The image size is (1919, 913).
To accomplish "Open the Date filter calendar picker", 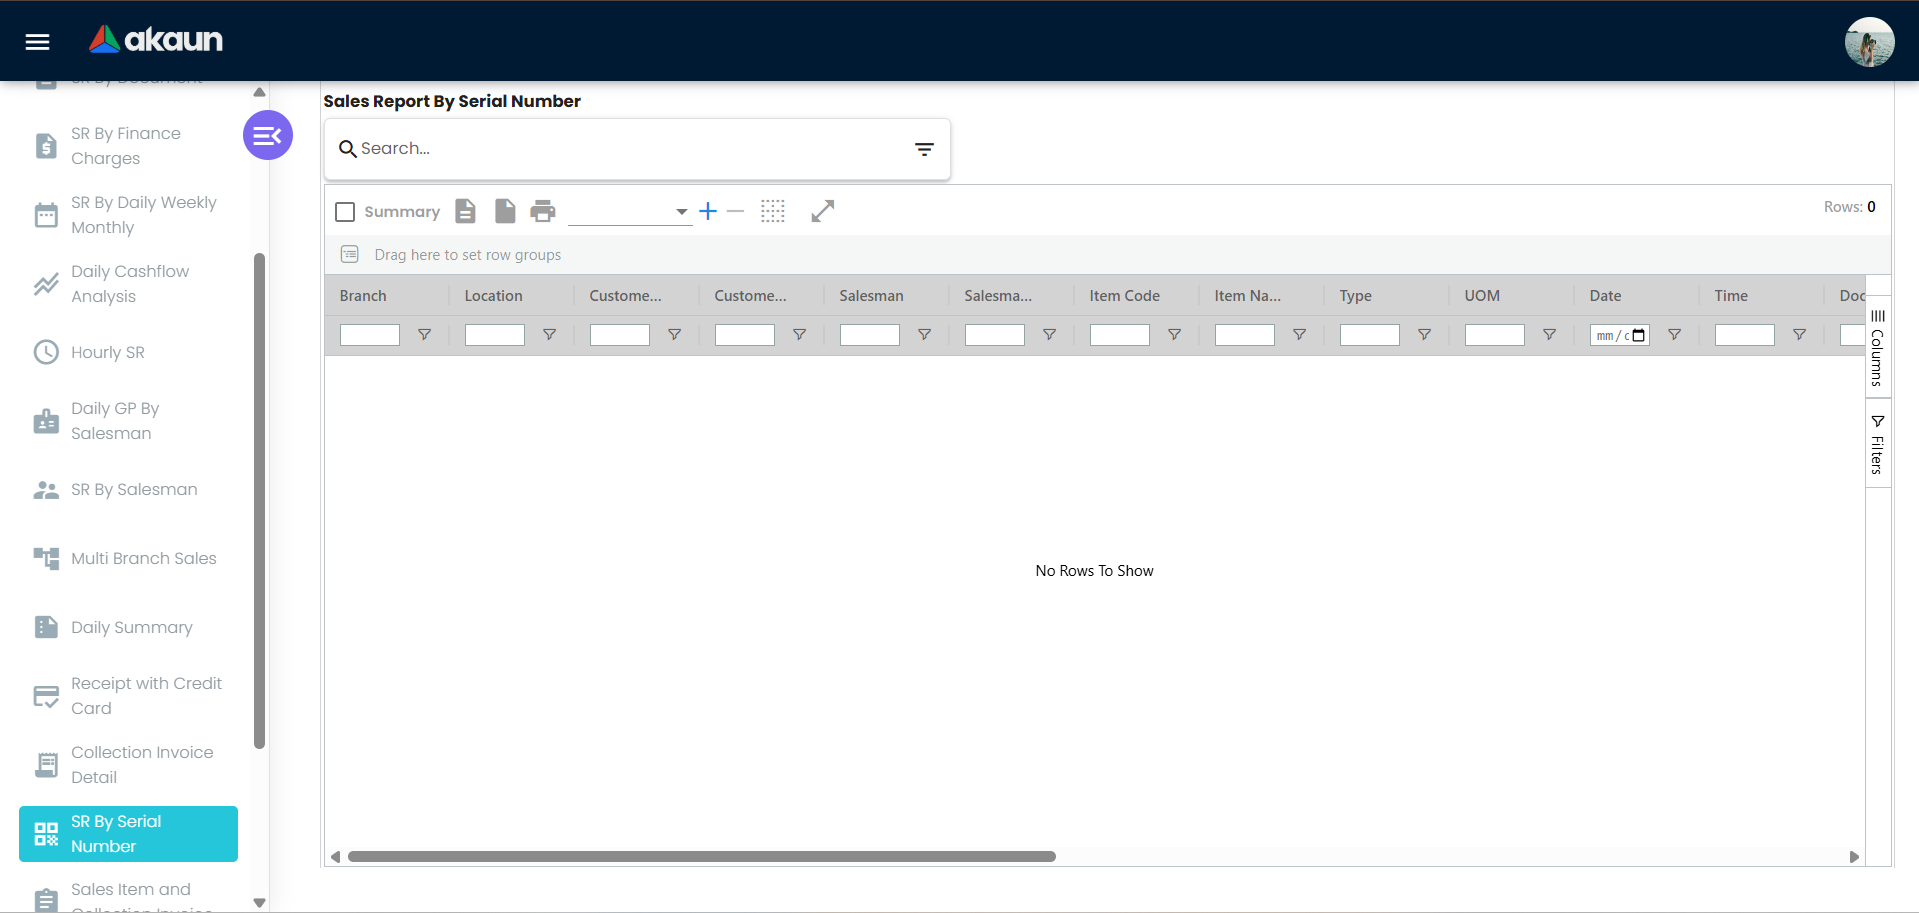I will coord(1639,335).
